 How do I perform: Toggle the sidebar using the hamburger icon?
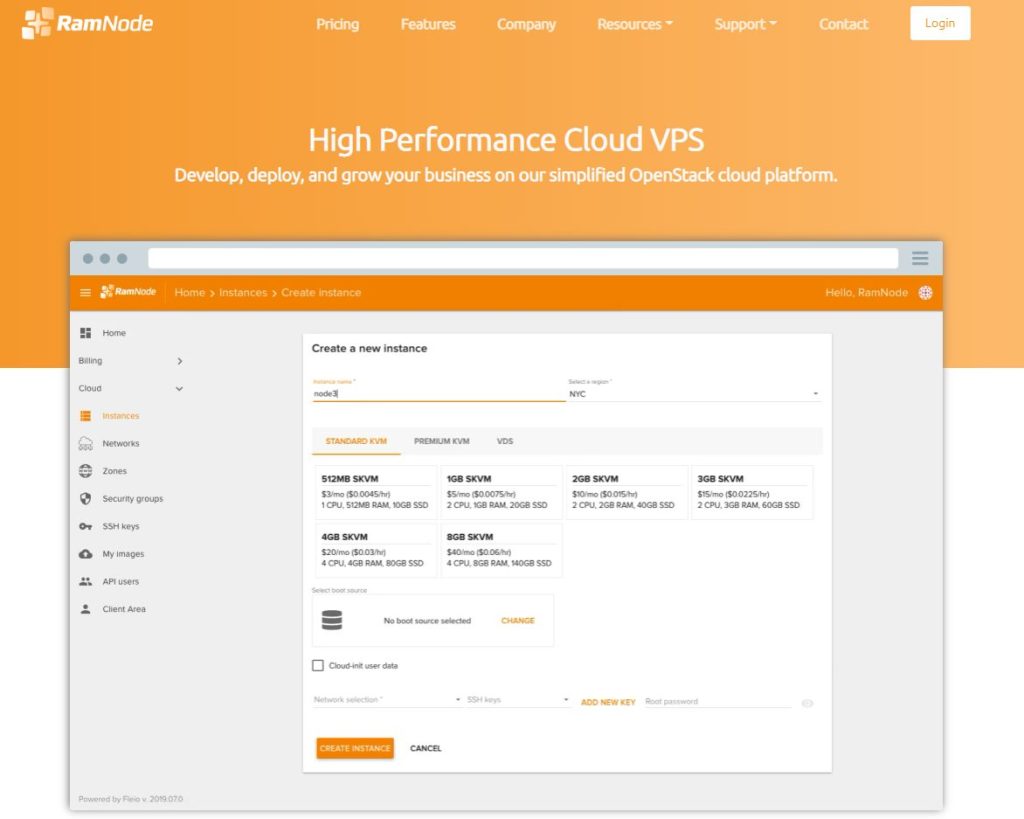point(85,292)
